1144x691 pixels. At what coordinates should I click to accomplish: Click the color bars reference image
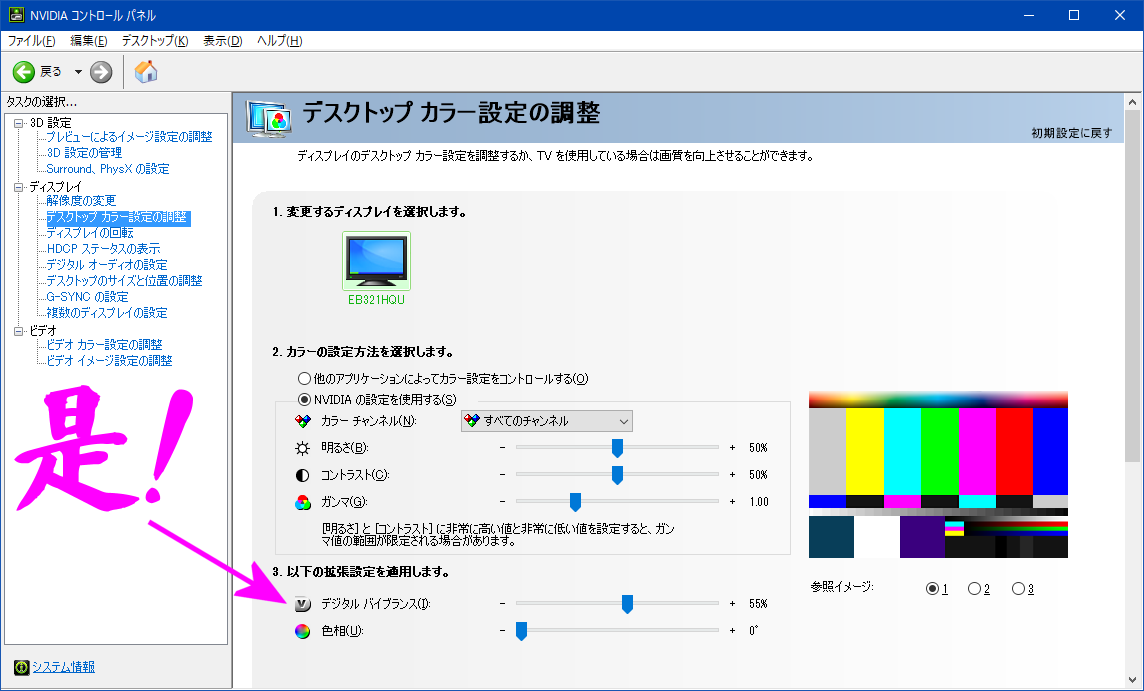pyautogui.click(x=938, y=475)
